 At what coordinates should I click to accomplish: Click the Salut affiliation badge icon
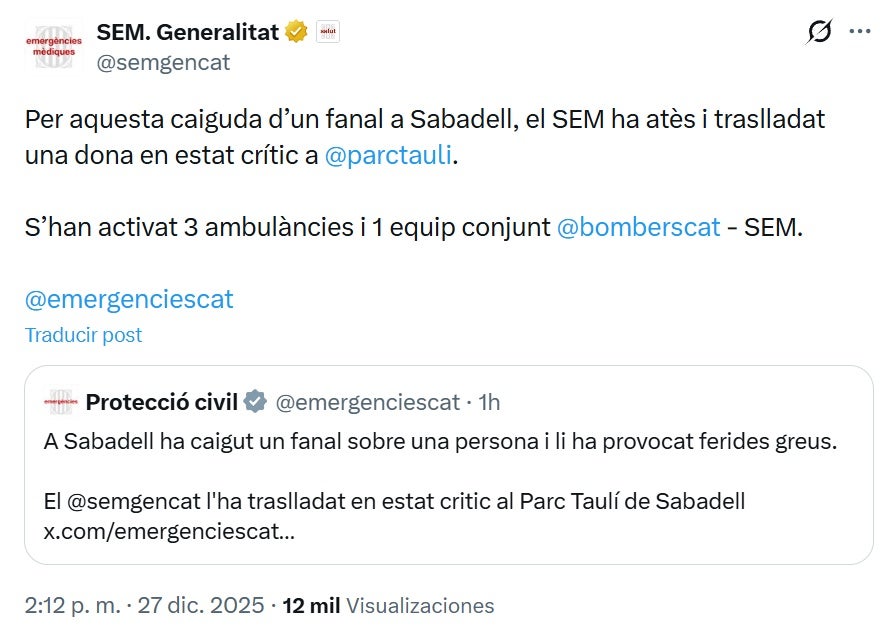pyautogui.click(x=327, y=31)
